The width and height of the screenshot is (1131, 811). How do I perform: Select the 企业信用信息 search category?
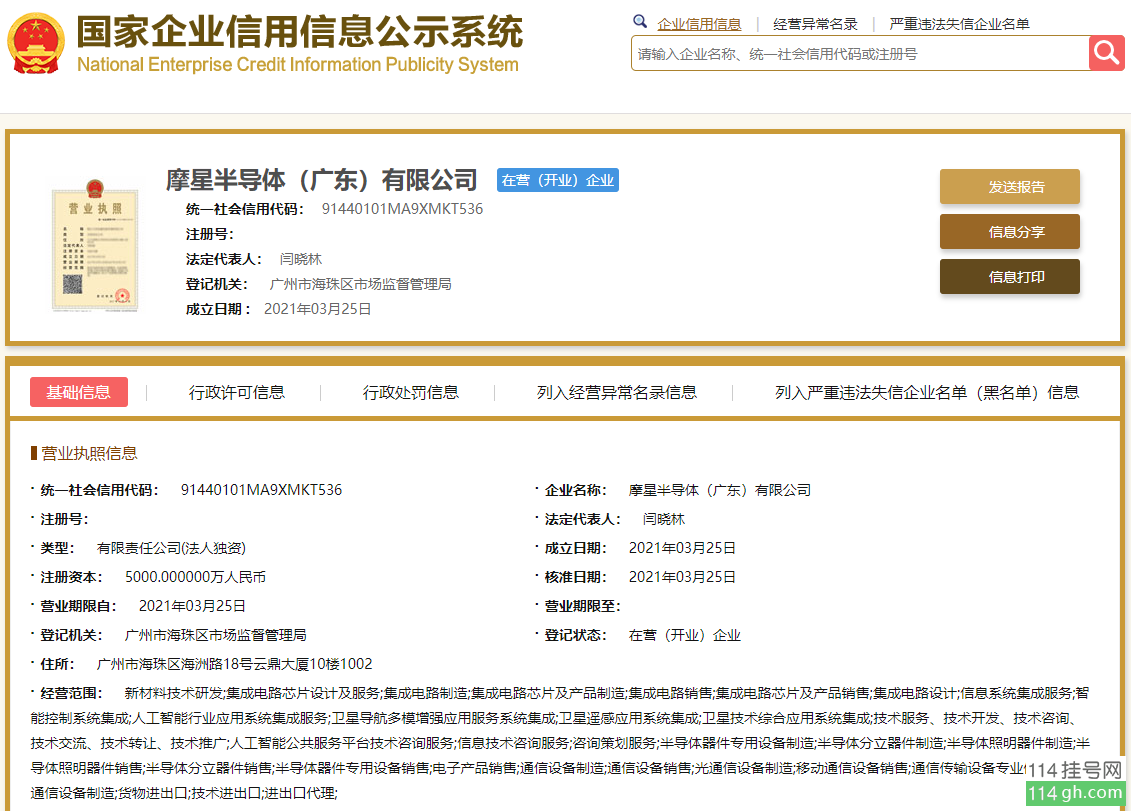click(x=699, y=24)
